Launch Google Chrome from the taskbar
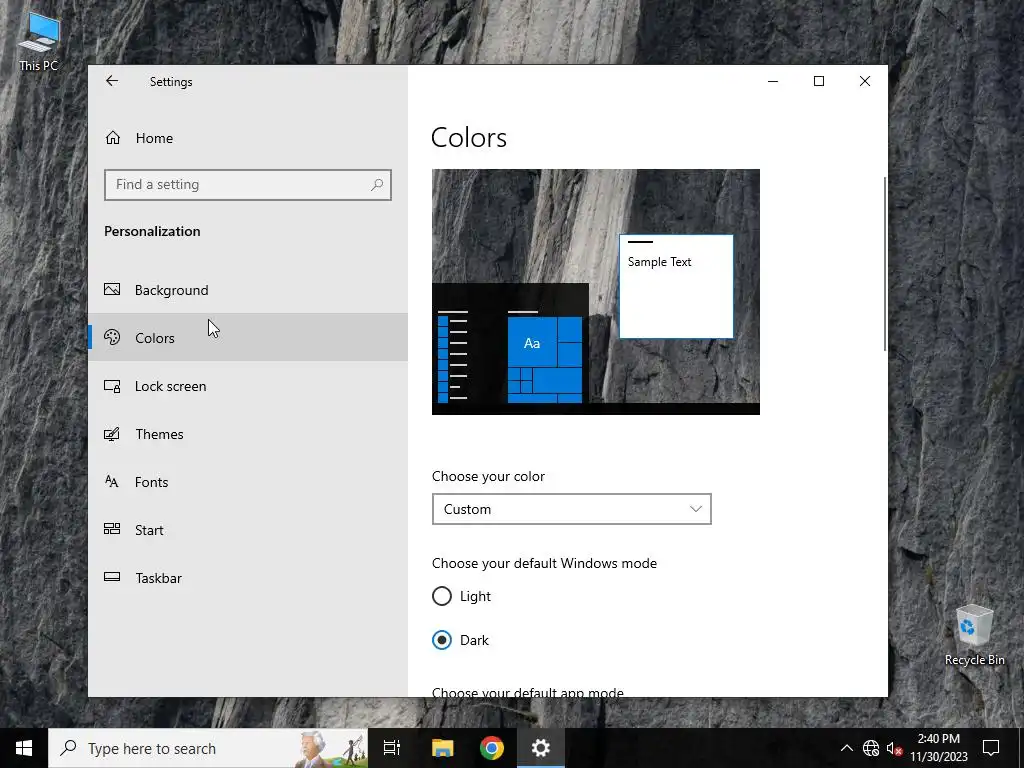Screen dimensions: 1024x768 pyautogui.click(x=492, y=748)
